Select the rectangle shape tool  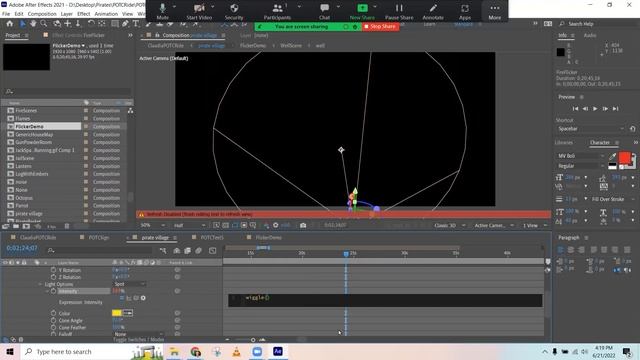[115, 24]
